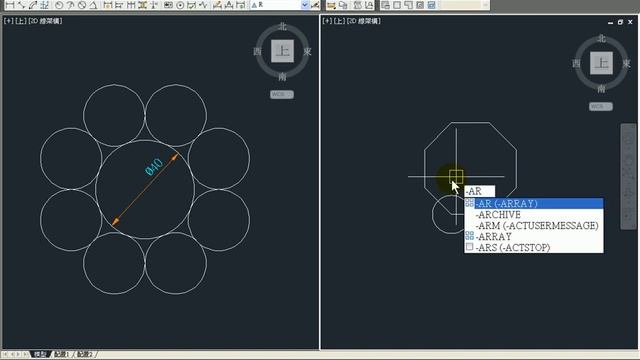This screenshot has height=360, width=640.
Task: Click 南 on right viewport ViewCube
Action: pyautogui.click(x=601, y=88)
